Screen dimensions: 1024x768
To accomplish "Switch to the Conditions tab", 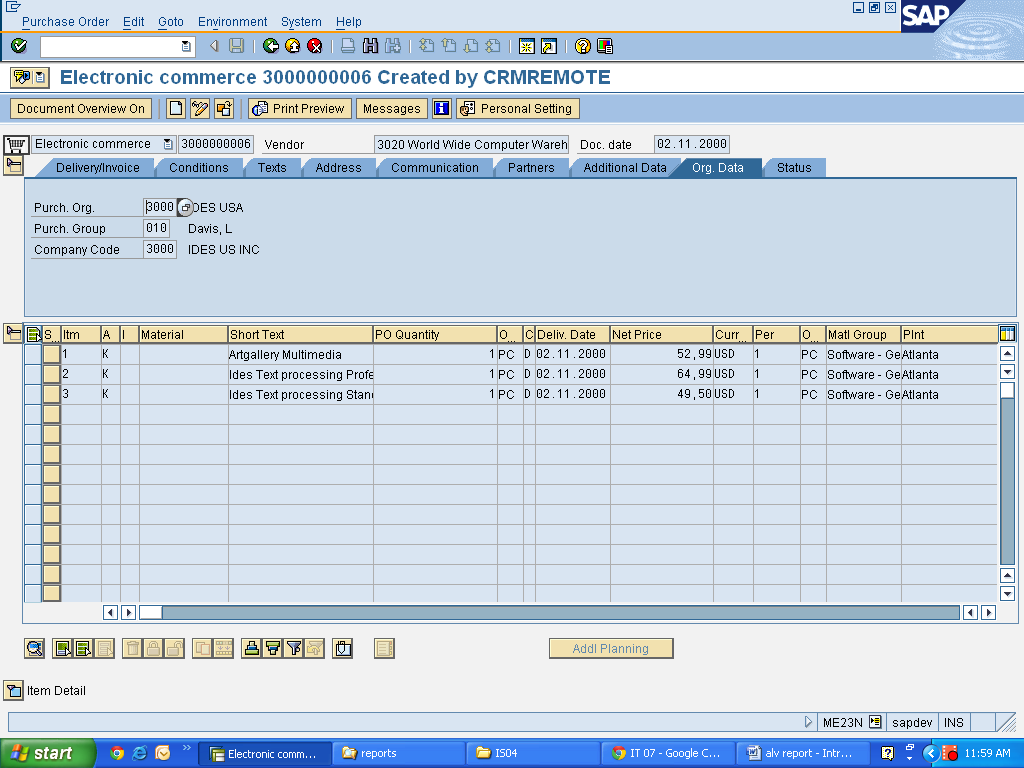I will point(199,168).
